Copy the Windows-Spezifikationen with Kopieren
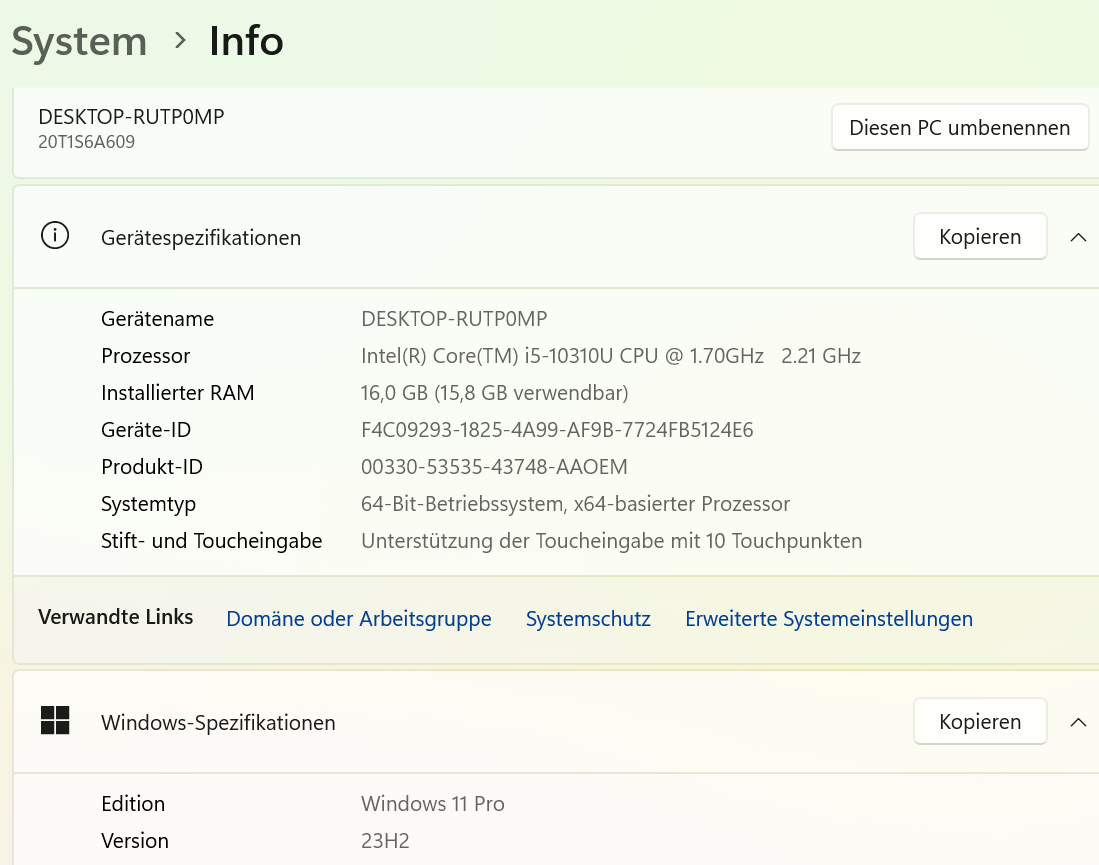 click(x=980, y=722)
